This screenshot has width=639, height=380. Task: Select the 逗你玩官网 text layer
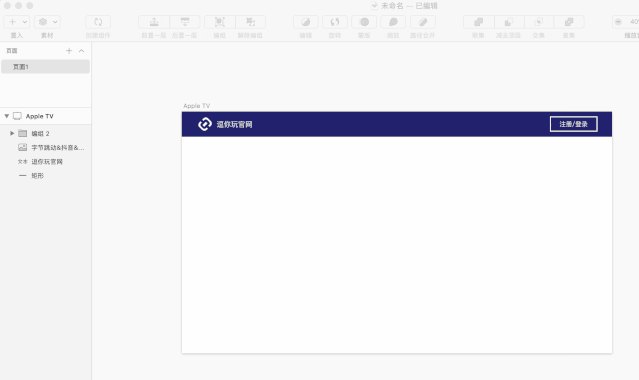pyautogui.click(x=46, y=162)
